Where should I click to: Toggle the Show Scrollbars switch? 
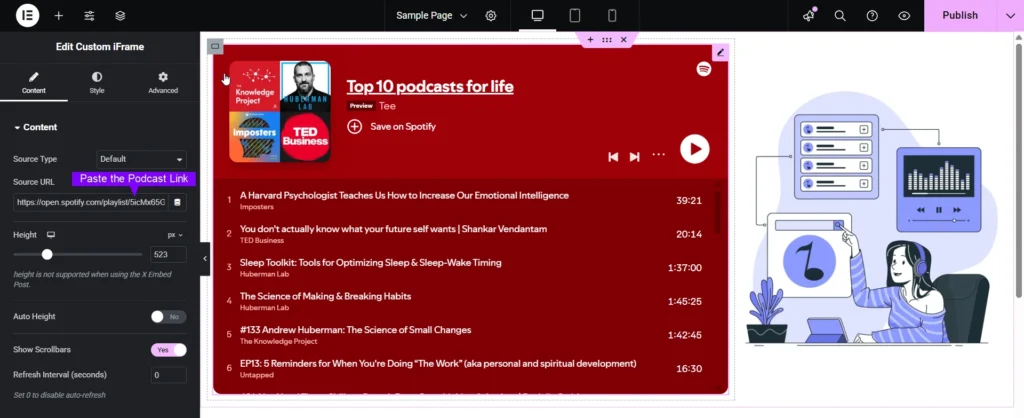(x=168, y=350)
